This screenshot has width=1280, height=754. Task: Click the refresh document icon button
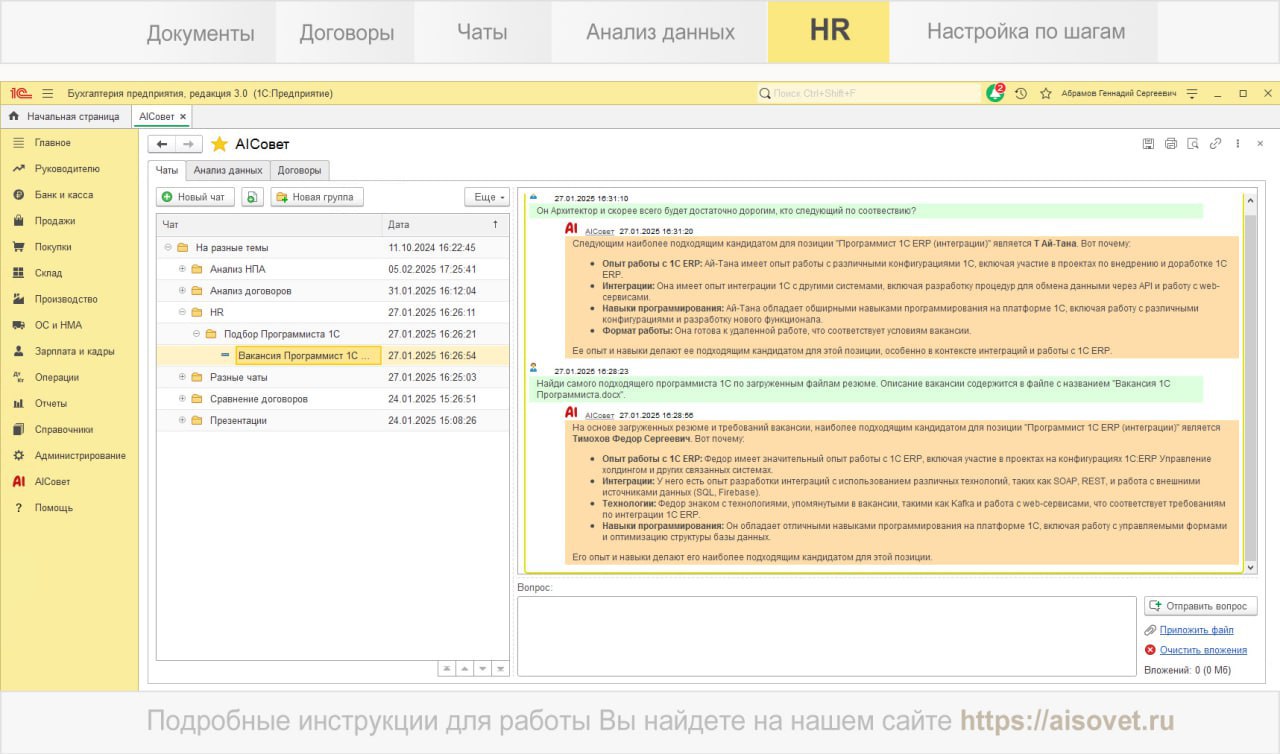pos(252,197)
